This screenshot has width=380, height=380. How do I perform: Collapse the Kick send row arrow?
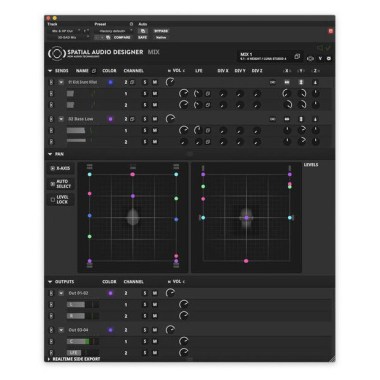click(x=61, y=82)
